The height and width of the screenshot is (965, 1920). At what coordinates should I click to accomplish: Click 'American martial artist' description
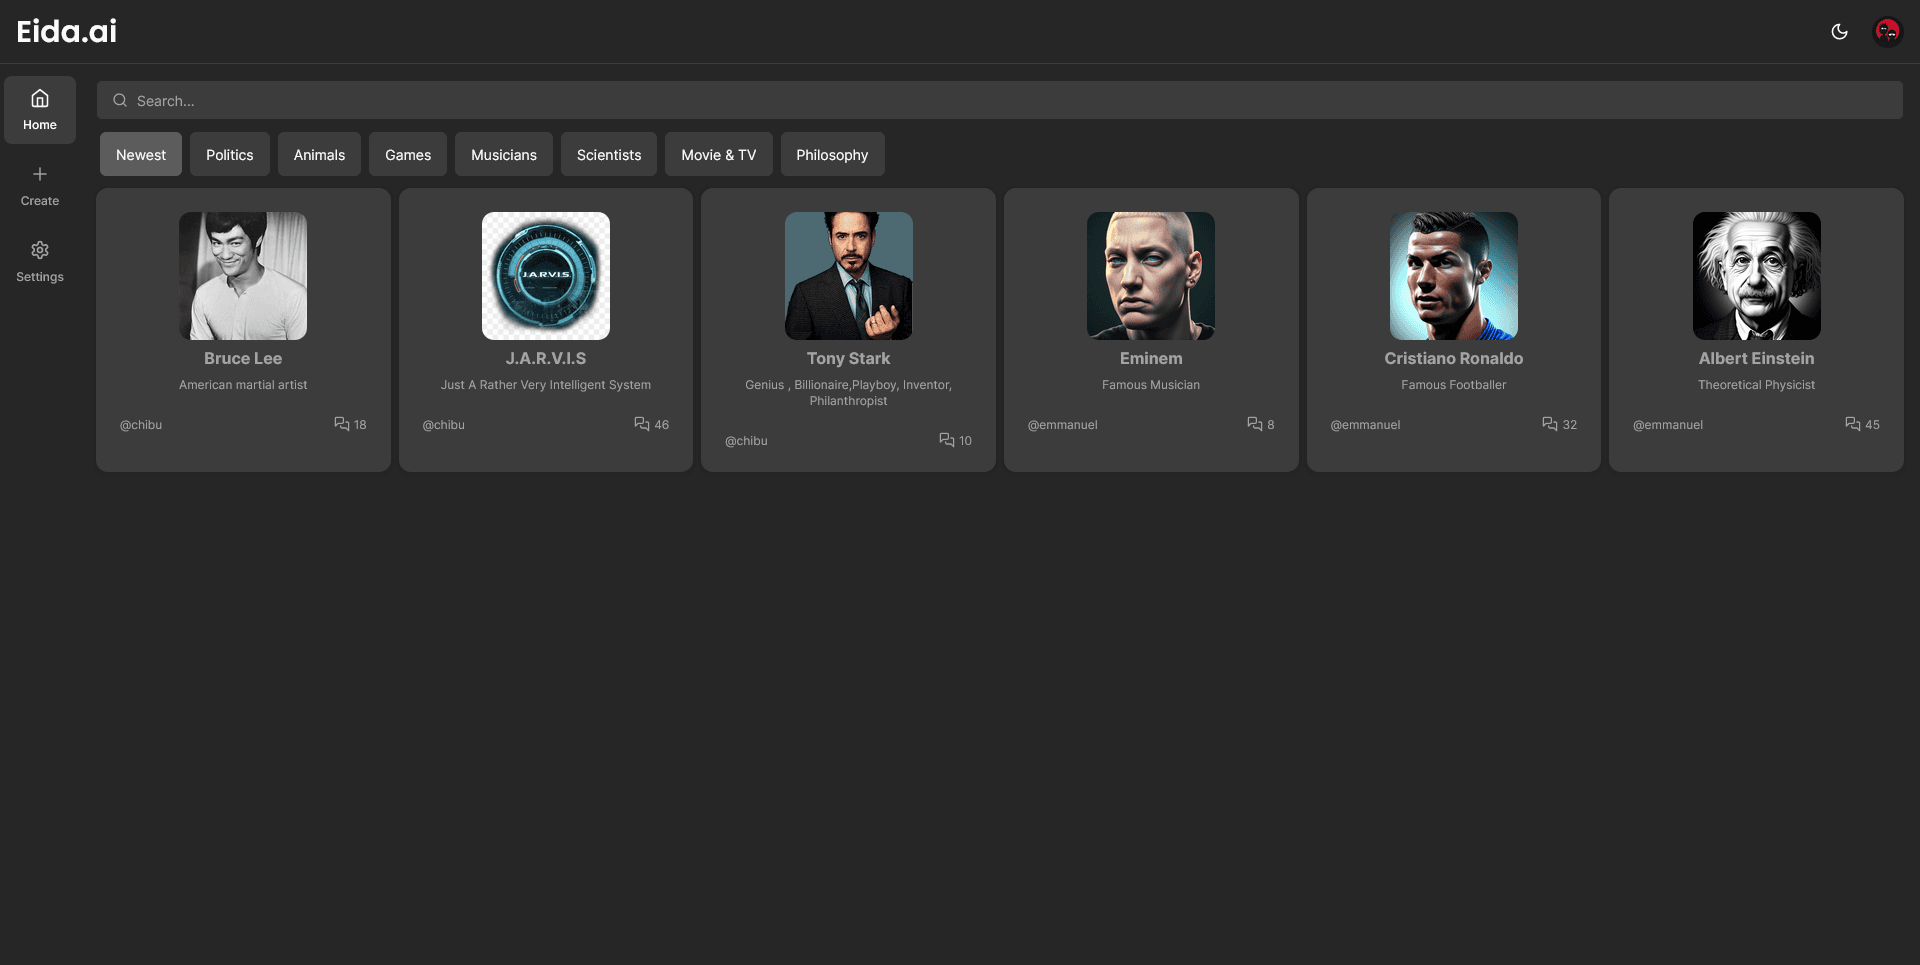click(x=243, y=385)
